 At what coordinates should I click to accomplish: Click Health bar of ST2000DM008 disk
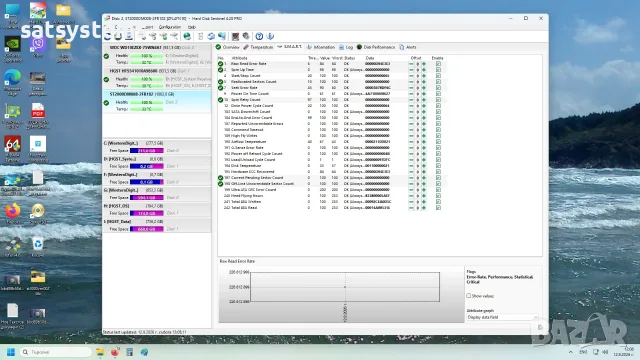tap(147, 102)
